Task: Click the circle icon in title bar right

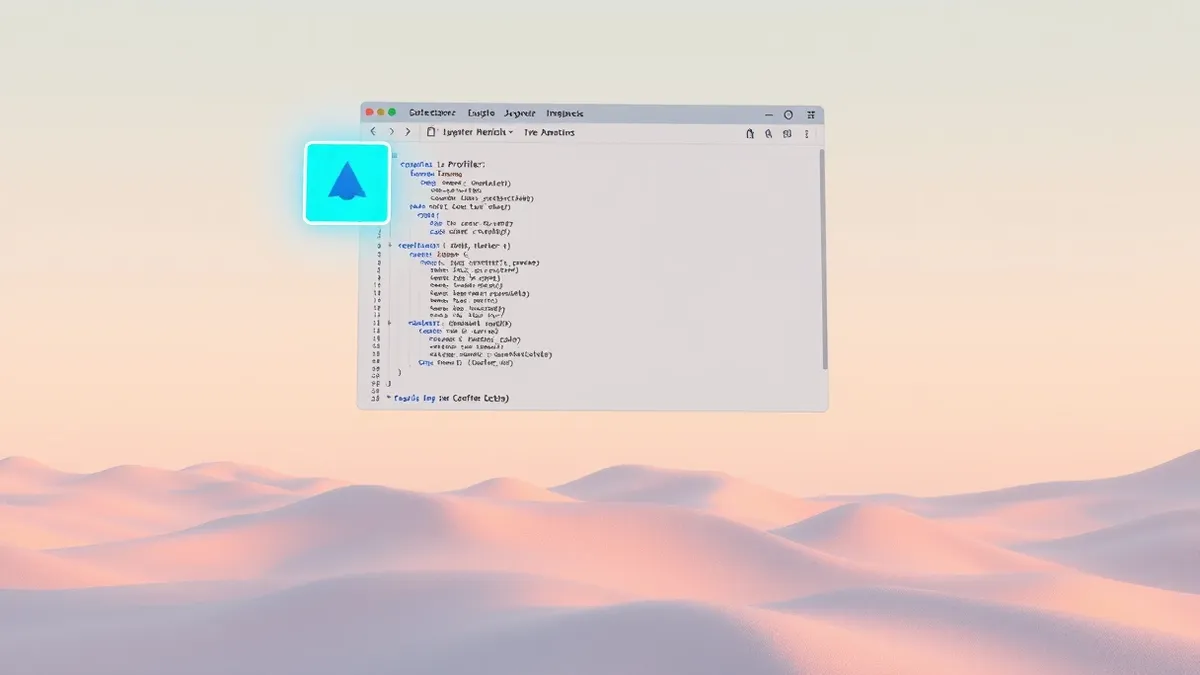Action: tap(788, 115)
